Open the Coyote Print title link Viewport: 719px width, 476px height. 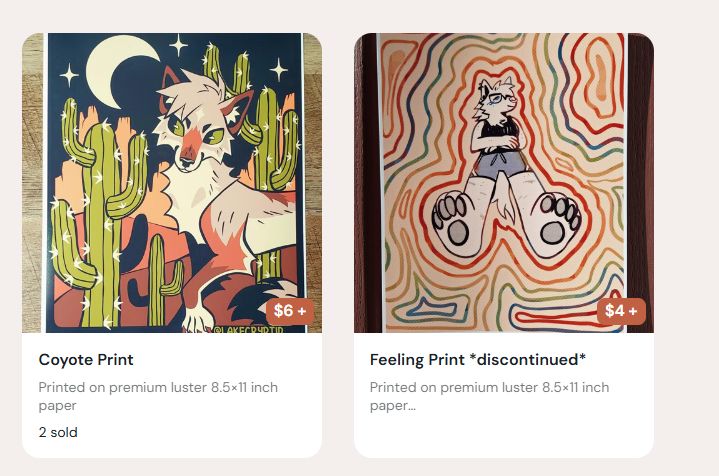click(86, 360)
